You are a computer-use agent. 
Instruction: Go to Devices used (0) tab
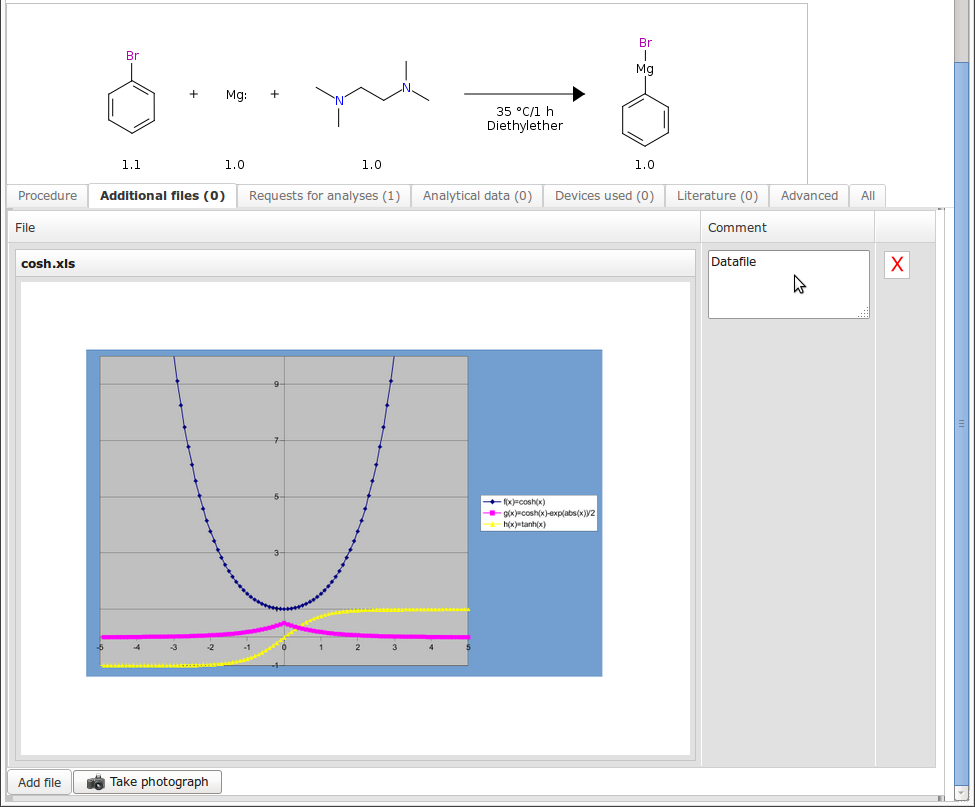(x=604, y=196)
